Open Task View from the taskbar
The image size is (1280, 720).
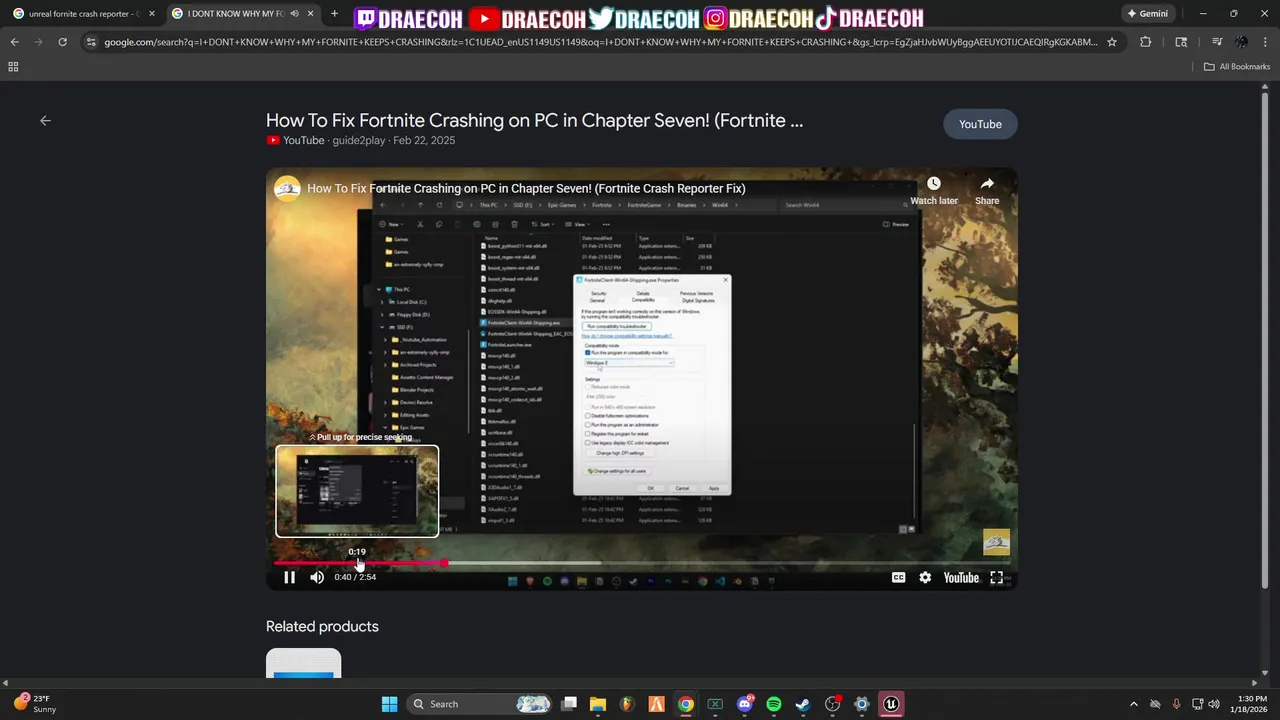click(x=569, y=704)
